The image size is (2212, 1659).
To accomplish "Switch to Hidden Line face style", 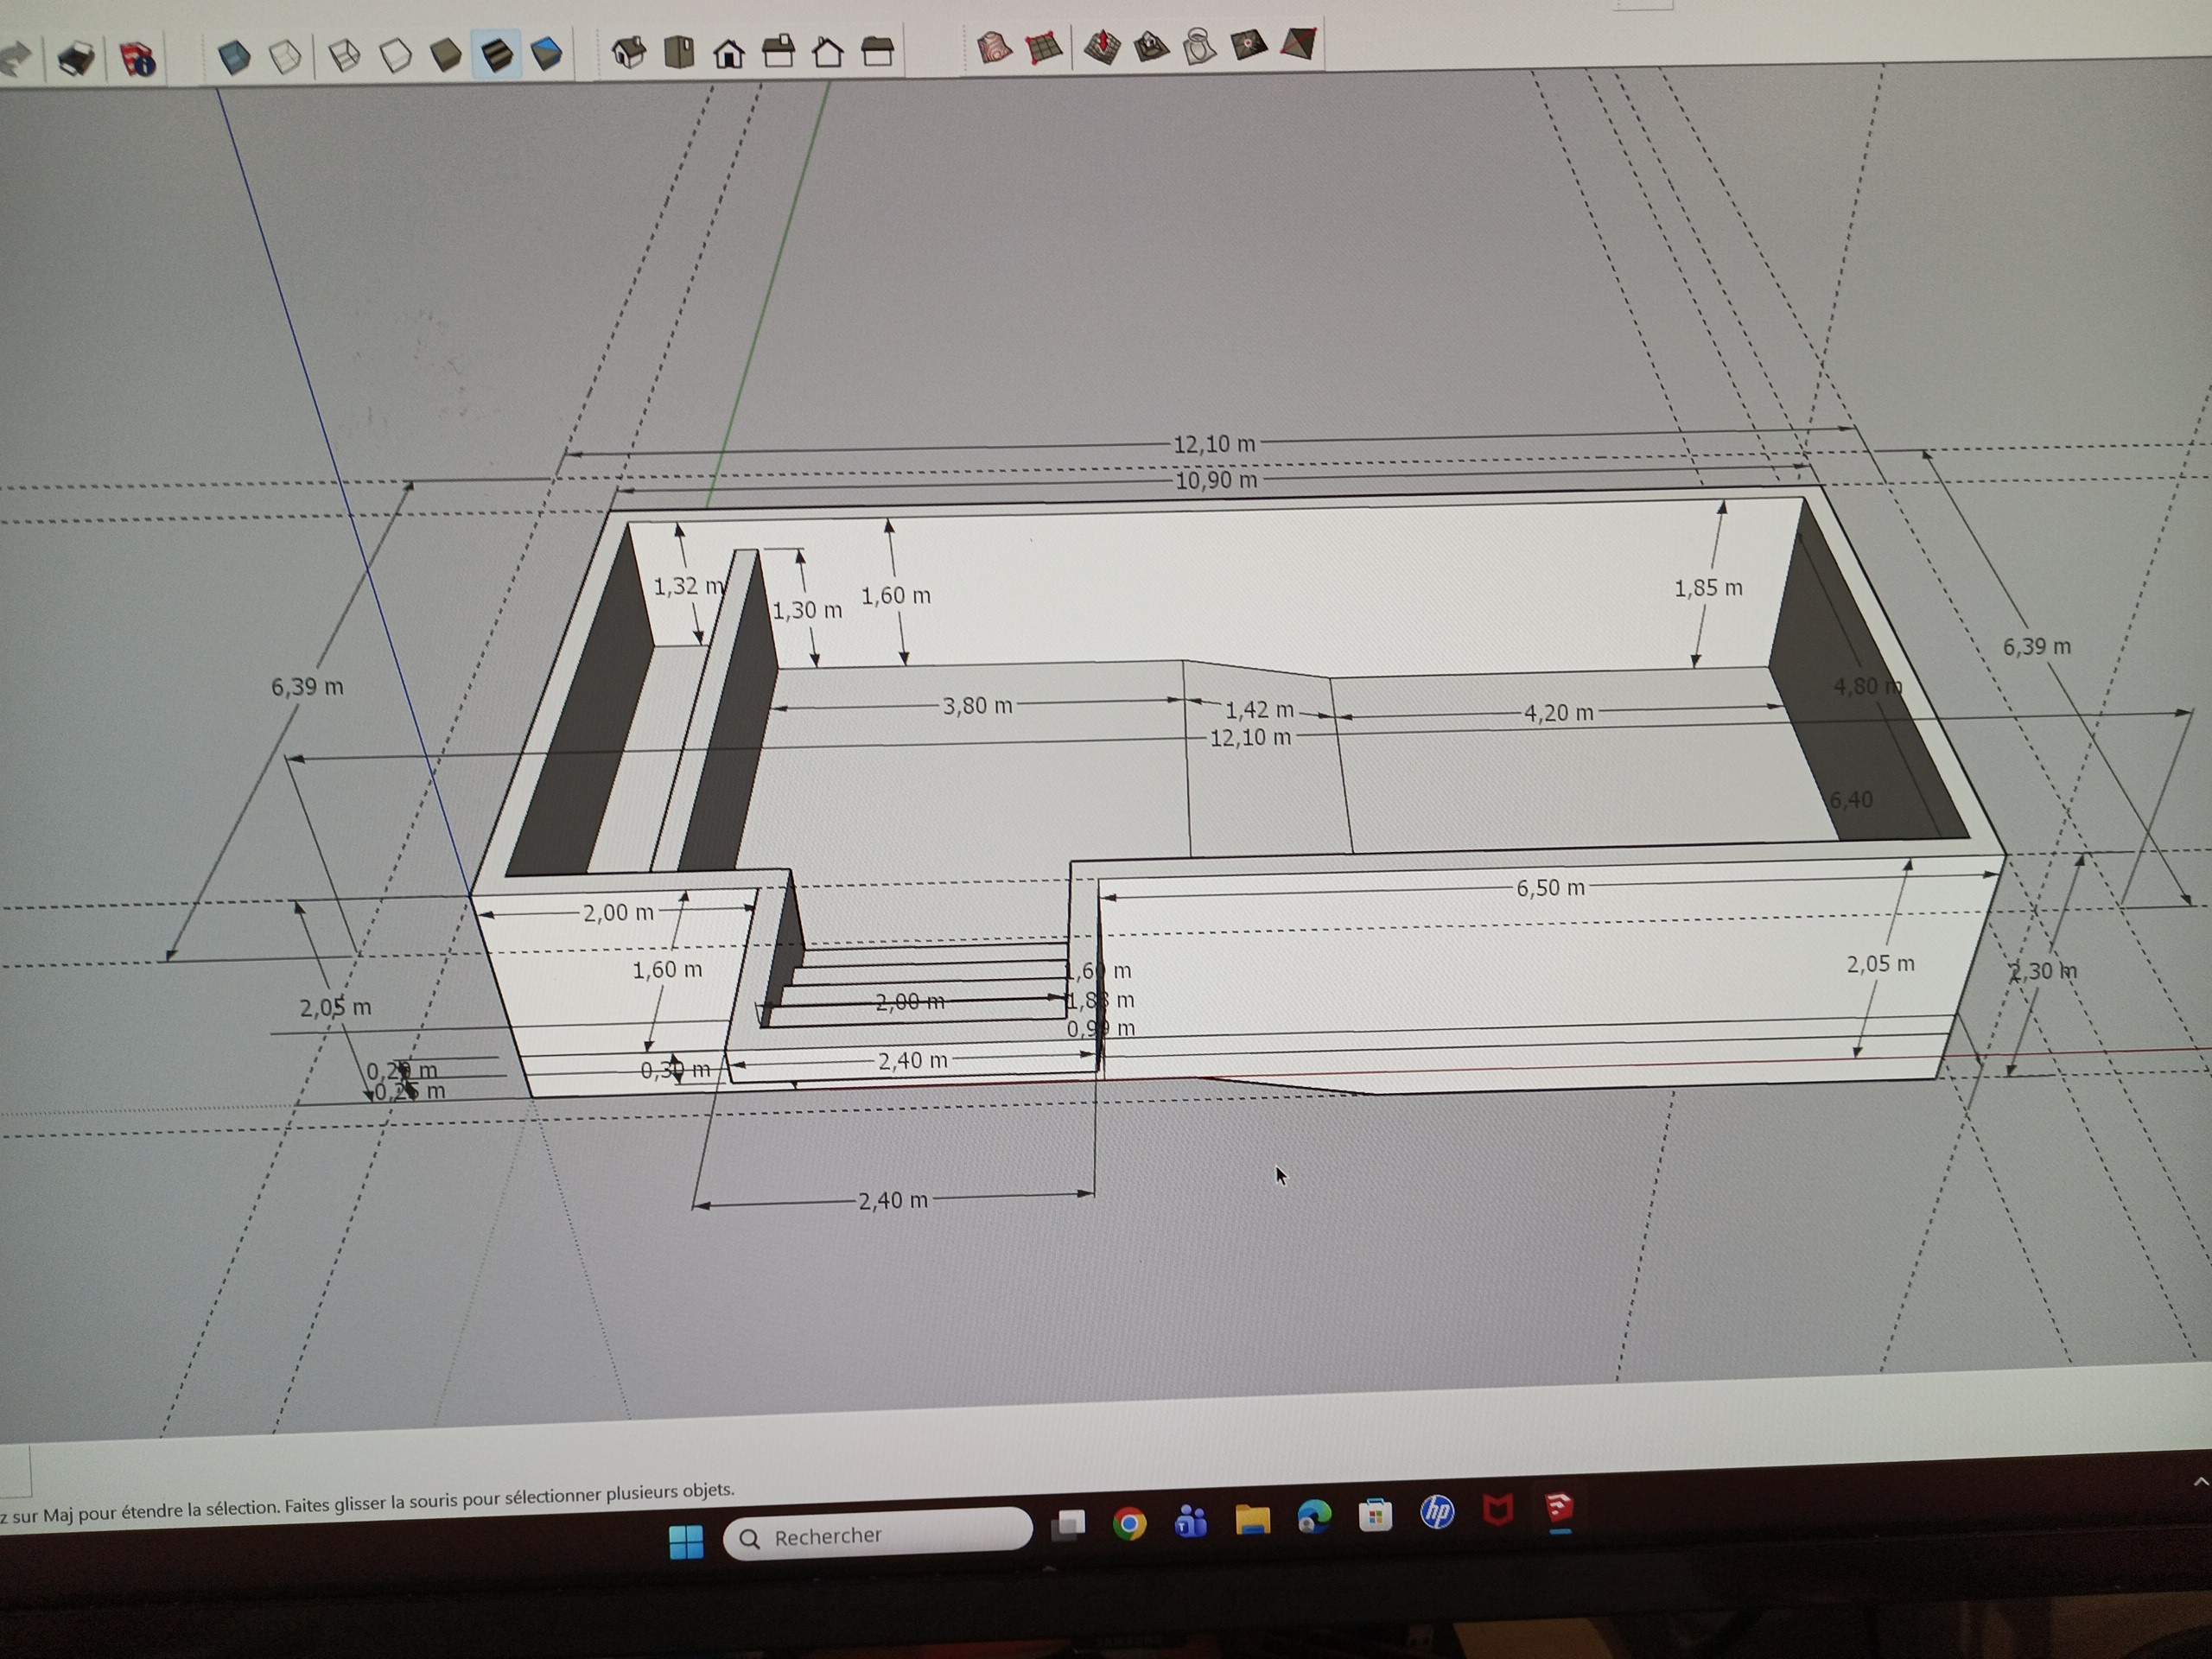I will 396,55.
